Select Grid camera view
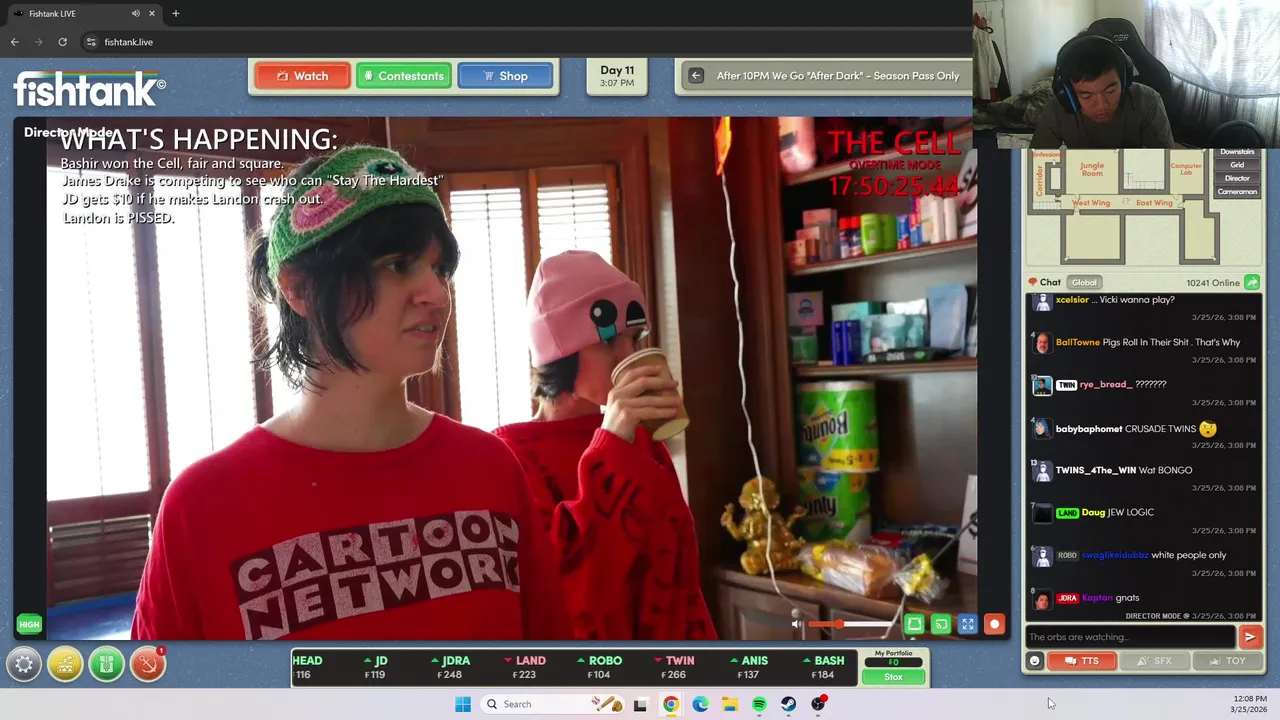Image resolution: width=1280 pixels, height=720 pixels. [x=1237, y=165]
